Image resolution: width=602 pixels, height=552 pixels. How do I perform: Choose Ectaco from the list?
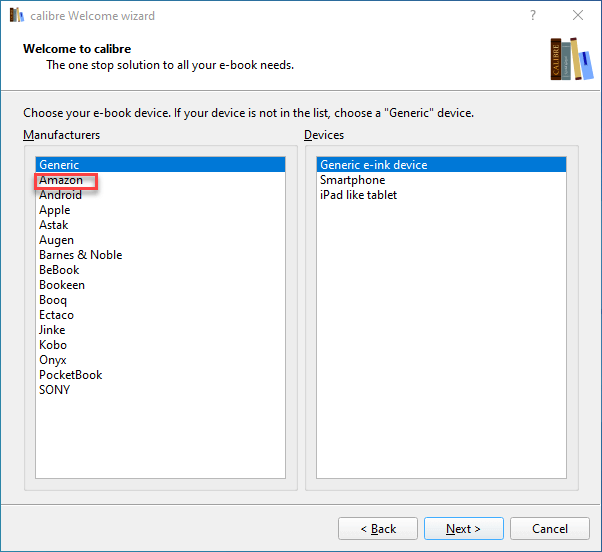point(160,314)
